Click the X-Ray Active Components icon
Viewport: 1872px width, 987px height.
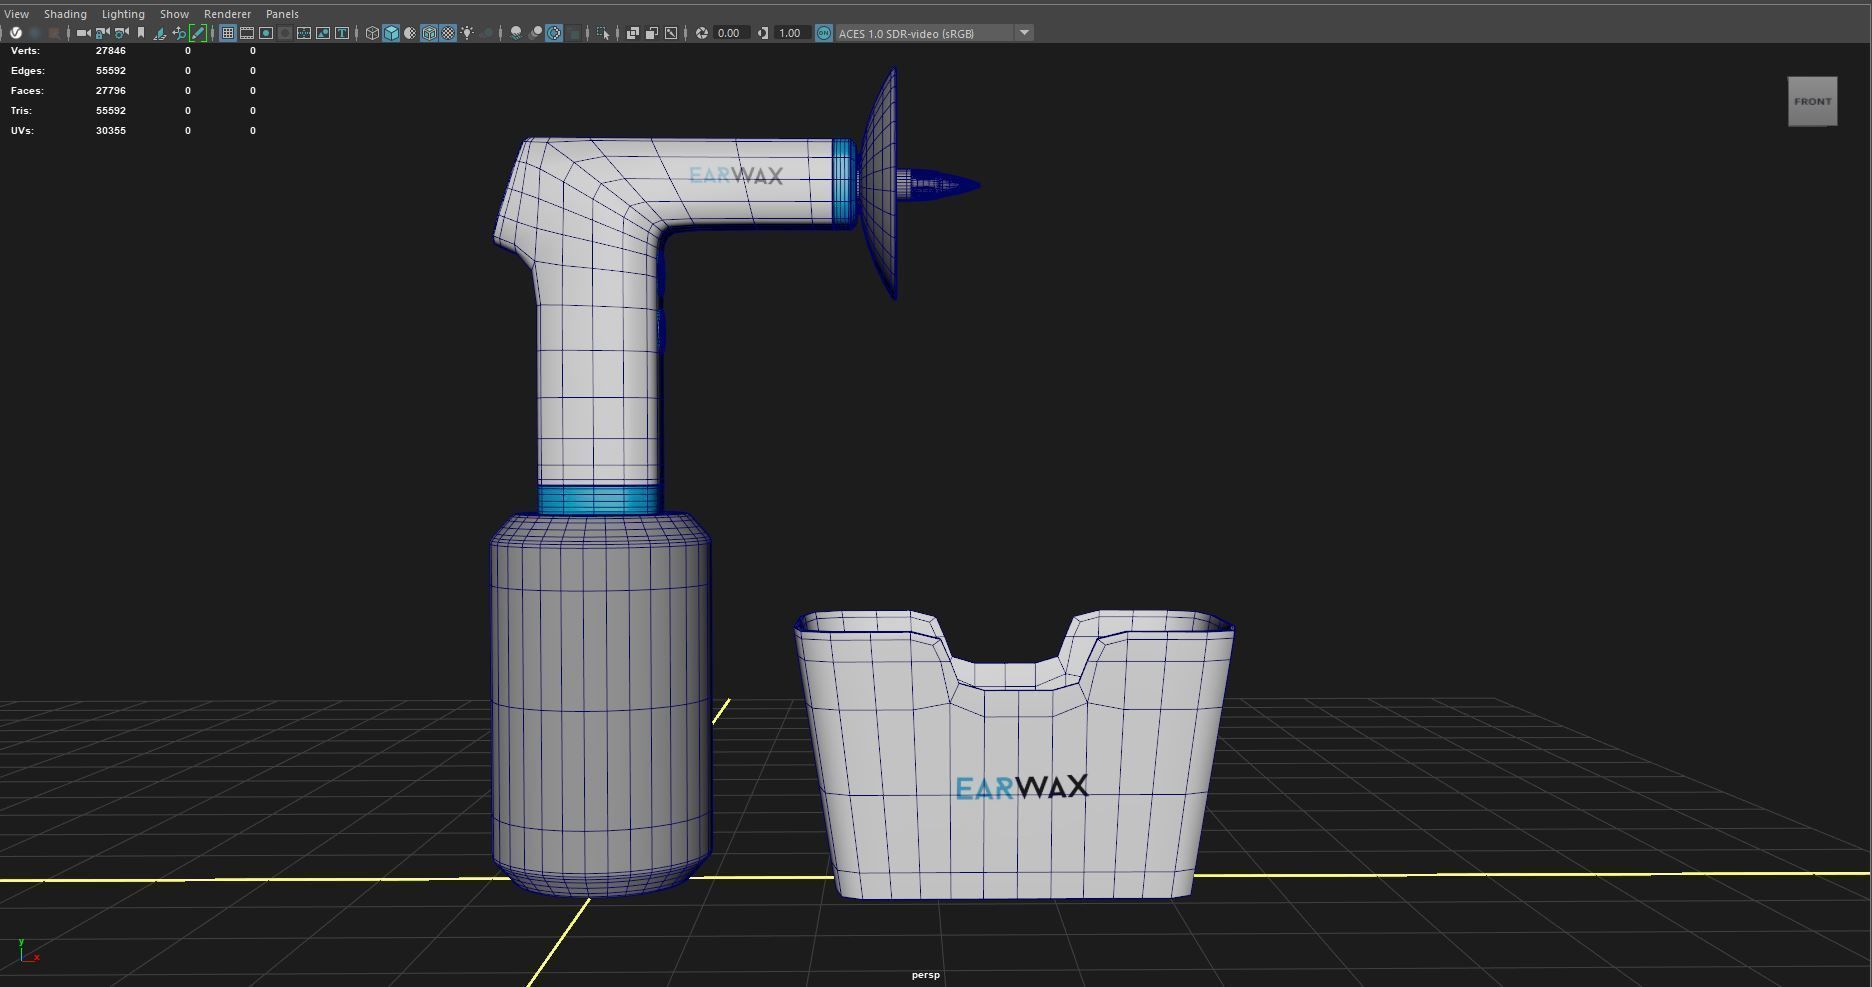tap(652, 33)
